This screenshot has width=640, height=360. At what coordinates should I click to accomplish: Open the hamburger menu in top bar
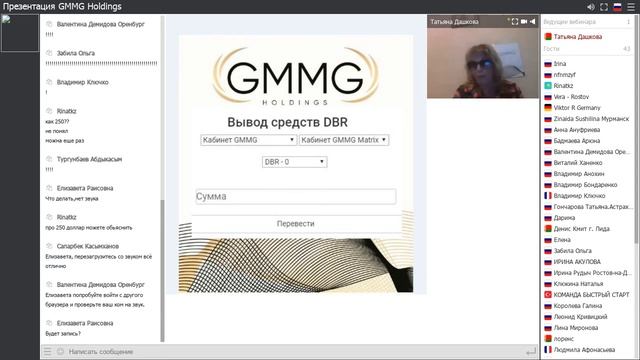631,7
